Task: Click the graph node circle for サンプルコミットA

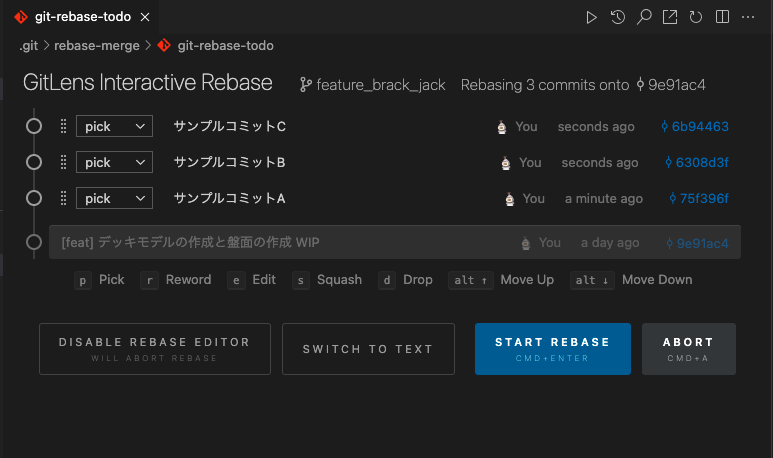Action: coord(34,198)
